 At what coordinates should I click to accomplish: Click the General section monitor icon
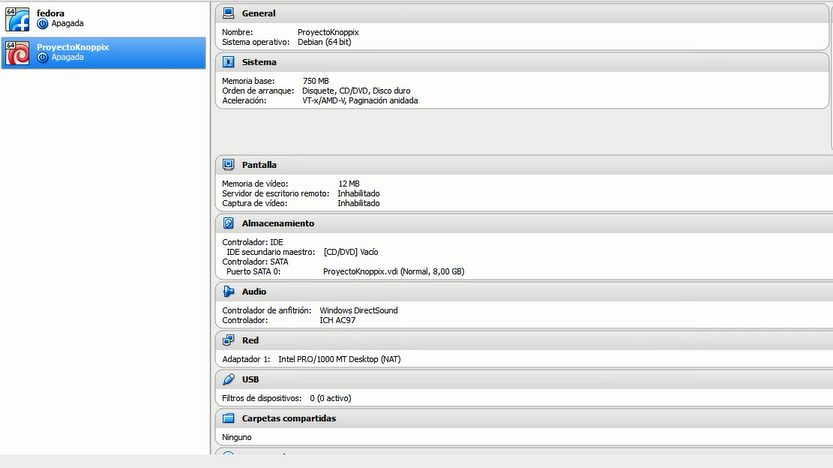point(228,13)
